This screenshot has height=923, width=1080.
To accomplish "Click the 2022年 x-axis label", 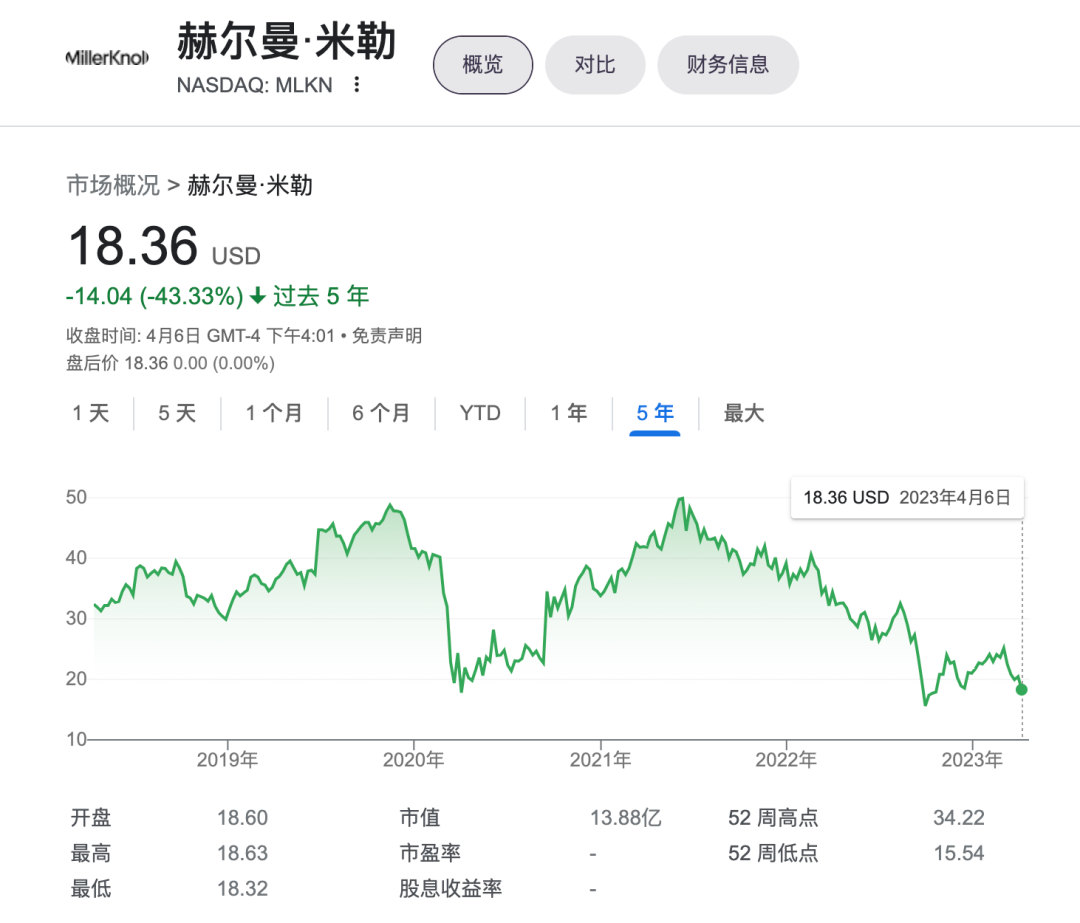I will point(786,760).
